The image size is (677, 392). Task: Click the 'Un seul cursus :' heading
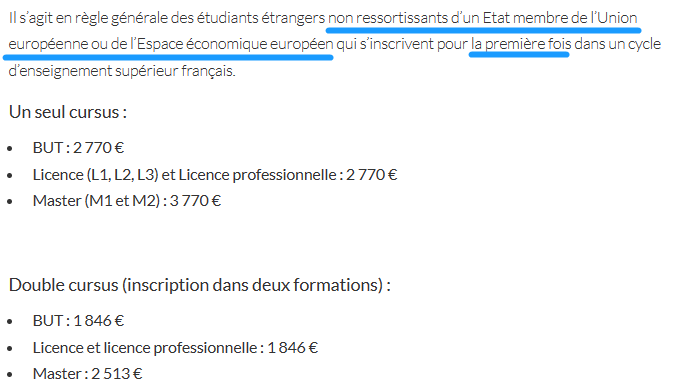coord(68,112)
